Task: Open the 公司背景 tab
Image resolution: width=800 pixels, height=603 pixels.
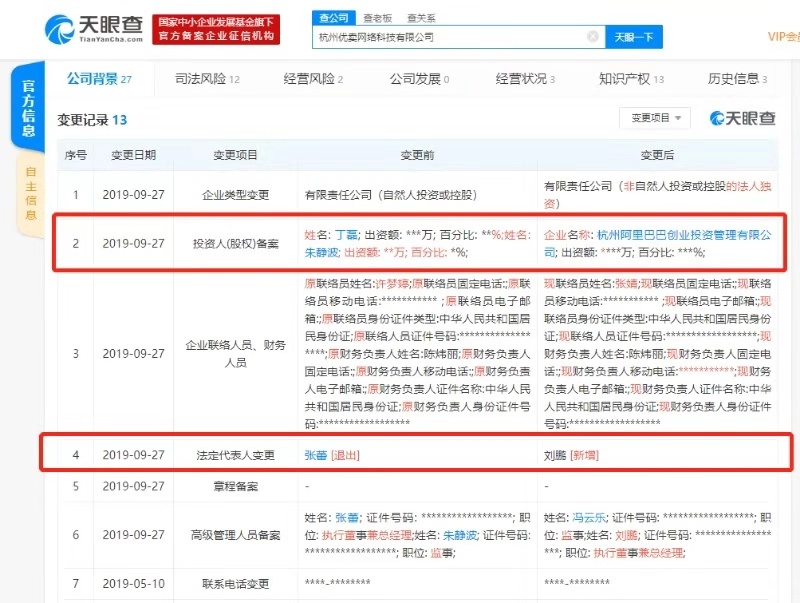Action: pos(99,79)
